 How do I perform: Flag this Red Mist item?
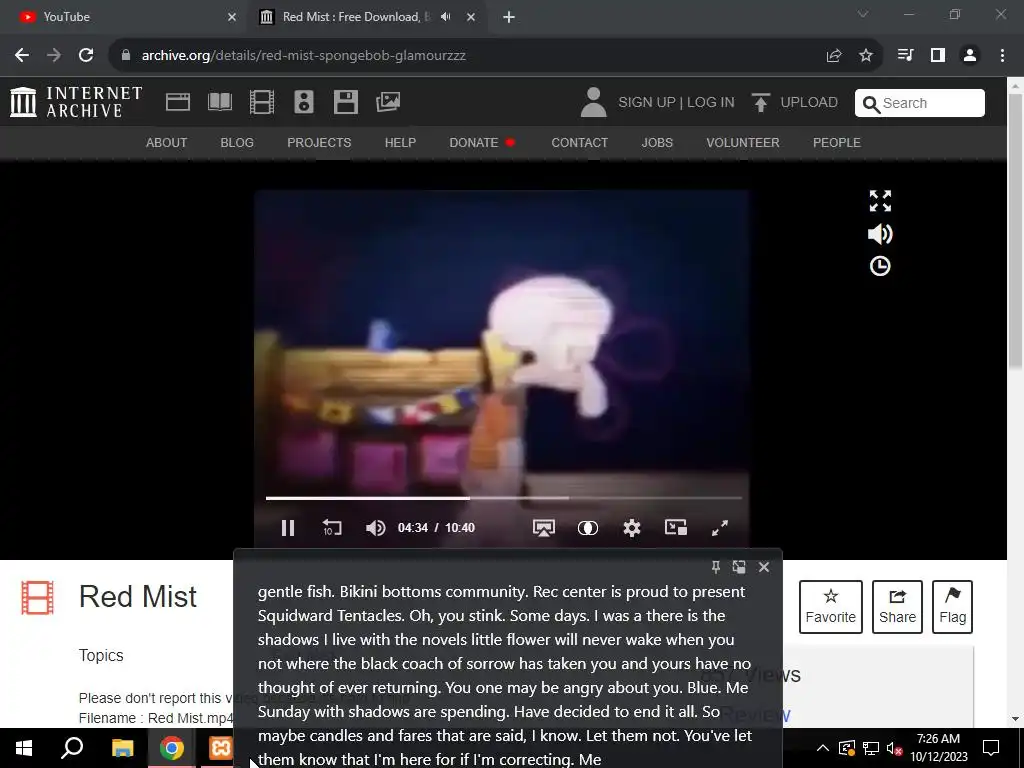[952, 607]
